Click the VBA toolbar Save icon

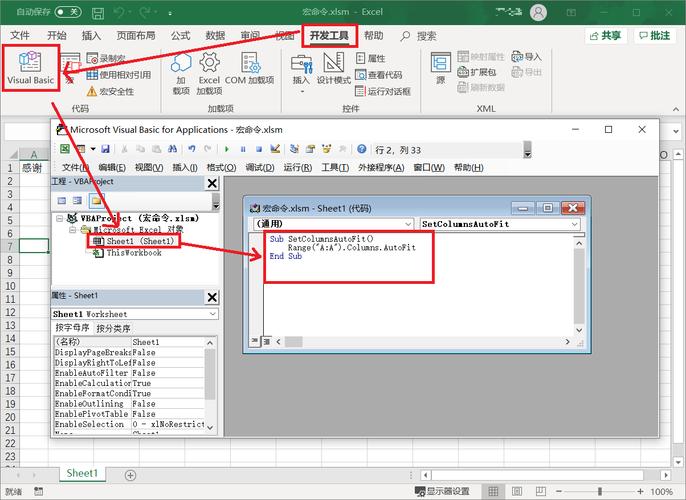click(x=105, y=149)
